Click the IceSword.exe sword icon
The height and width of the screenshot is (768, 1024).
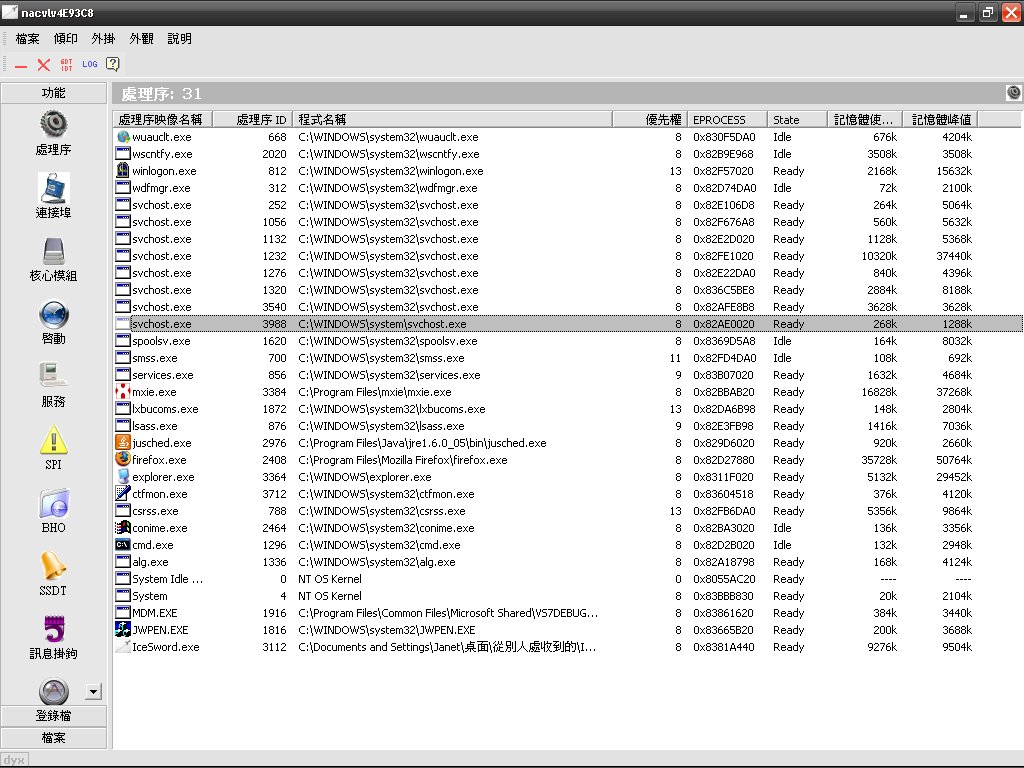[x=122, y=646]
